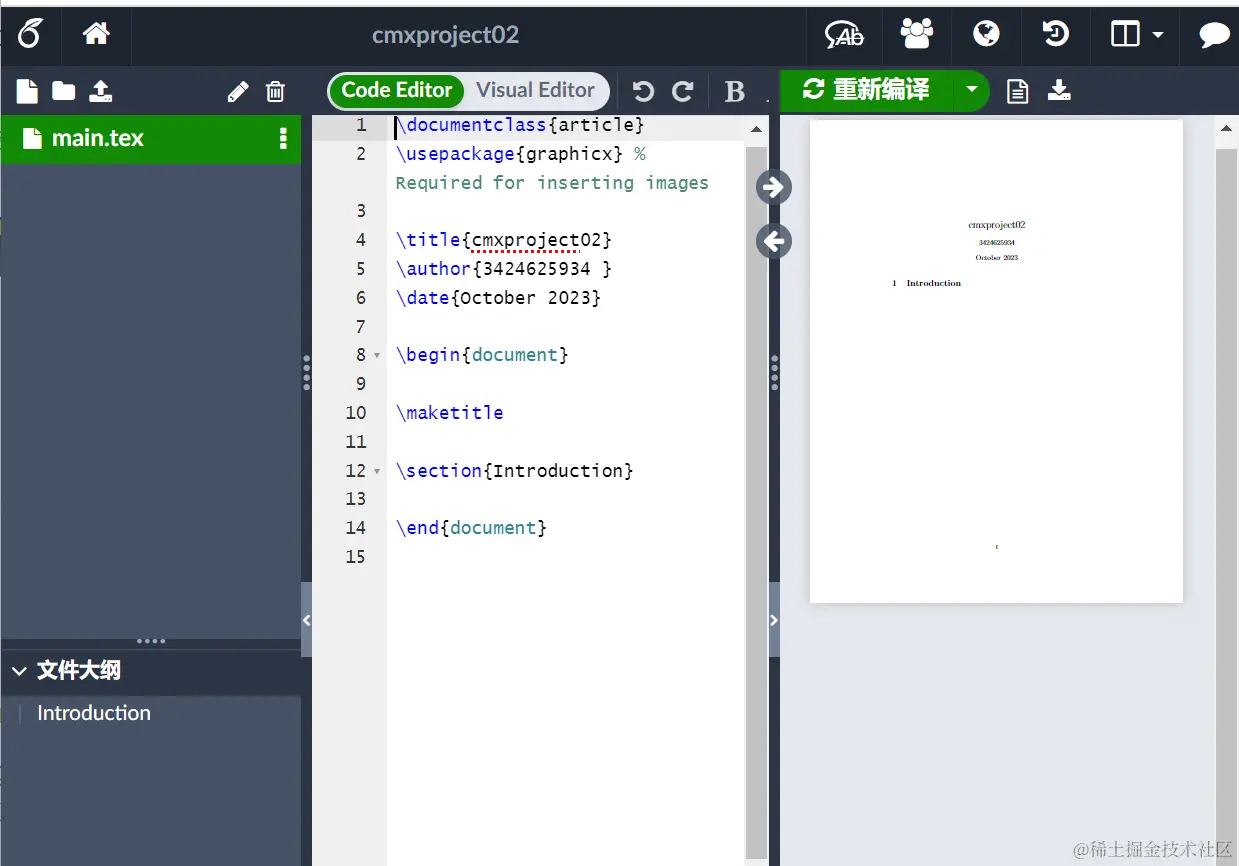This screenshot has width=1239, height=866.
Task: Toggle bold formatting
Action: coord(735,92)
